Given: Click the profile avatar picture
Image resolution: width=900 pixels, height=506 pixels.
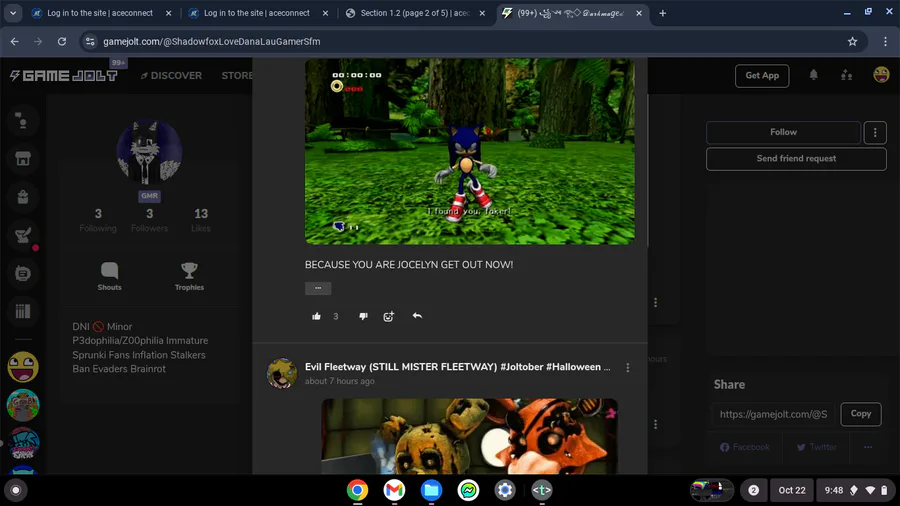Looking at the screenshot, I should pos(149,152).
